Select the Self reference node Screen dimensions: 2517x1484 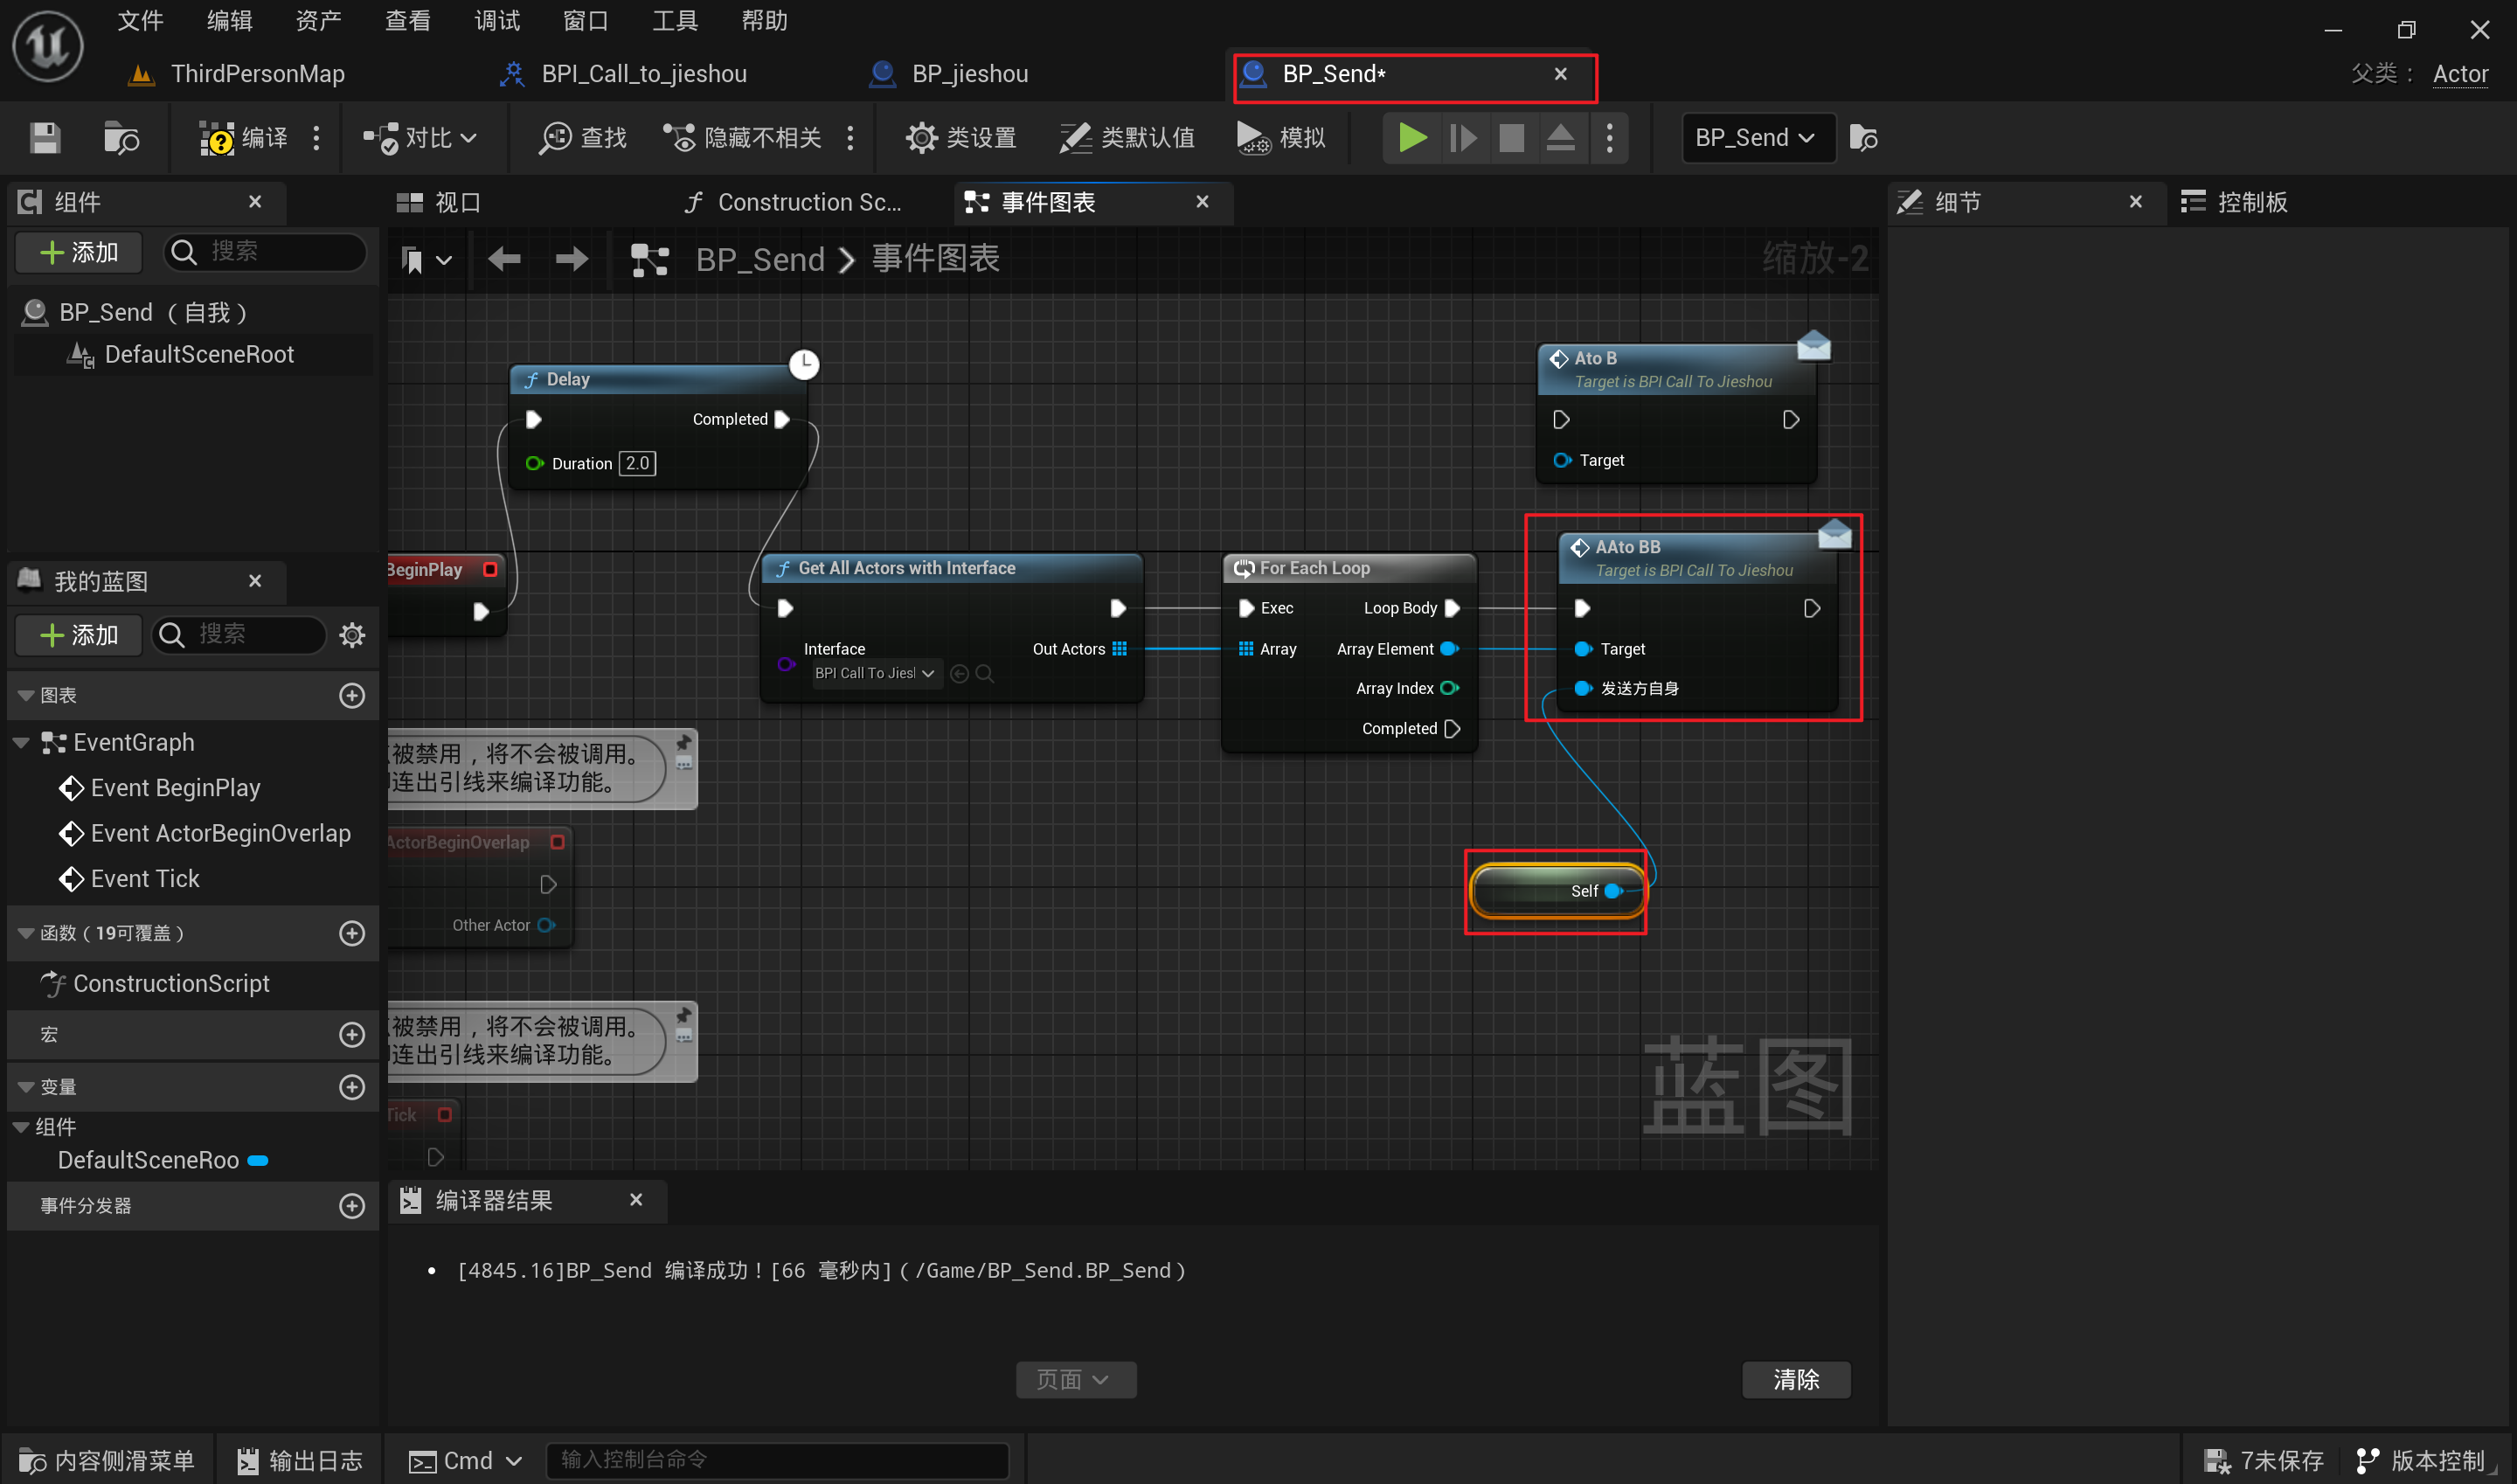tap(1558, 891)
